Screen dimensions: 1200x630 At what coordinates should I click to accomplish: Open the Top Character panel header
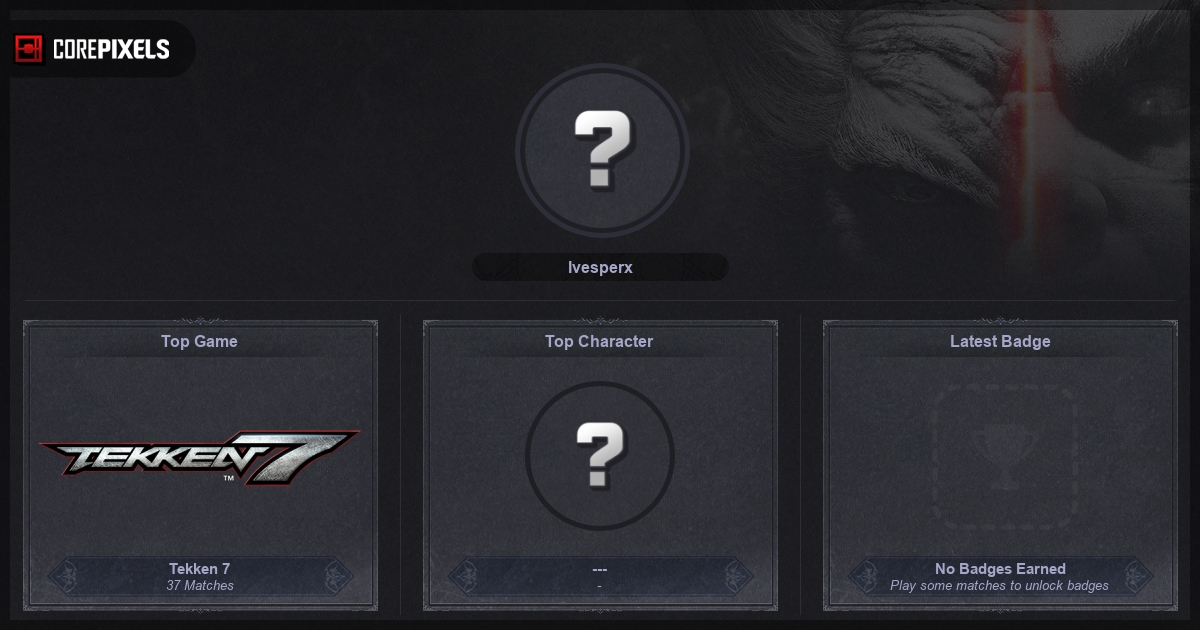point(599,341)
